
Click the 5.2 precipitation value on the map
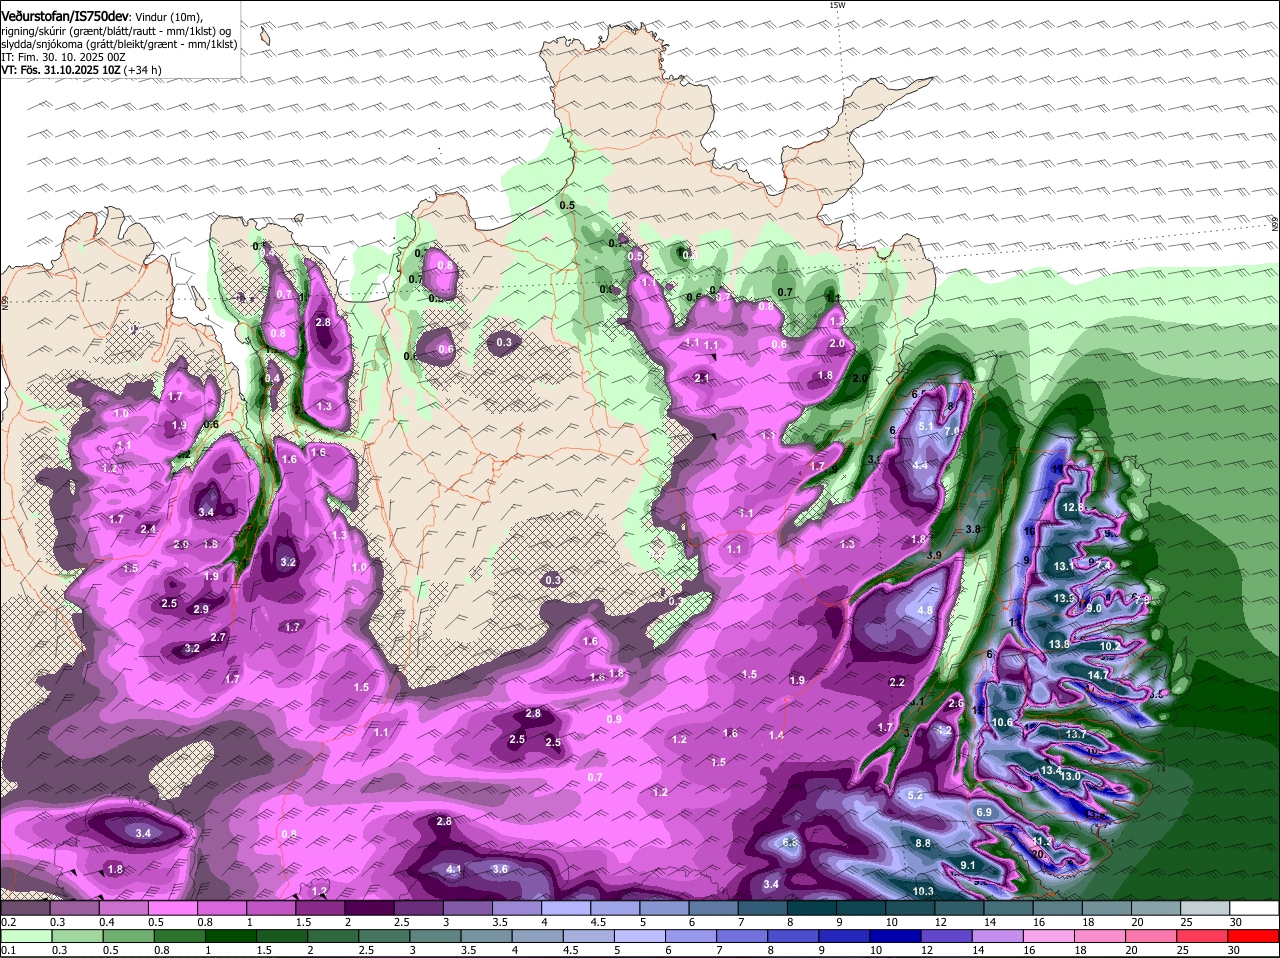coord(915,795)
